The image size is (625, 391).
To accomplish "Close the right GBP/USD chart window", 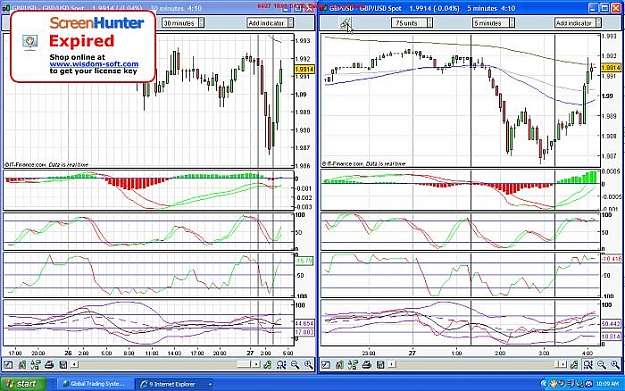I will (616, 8).
